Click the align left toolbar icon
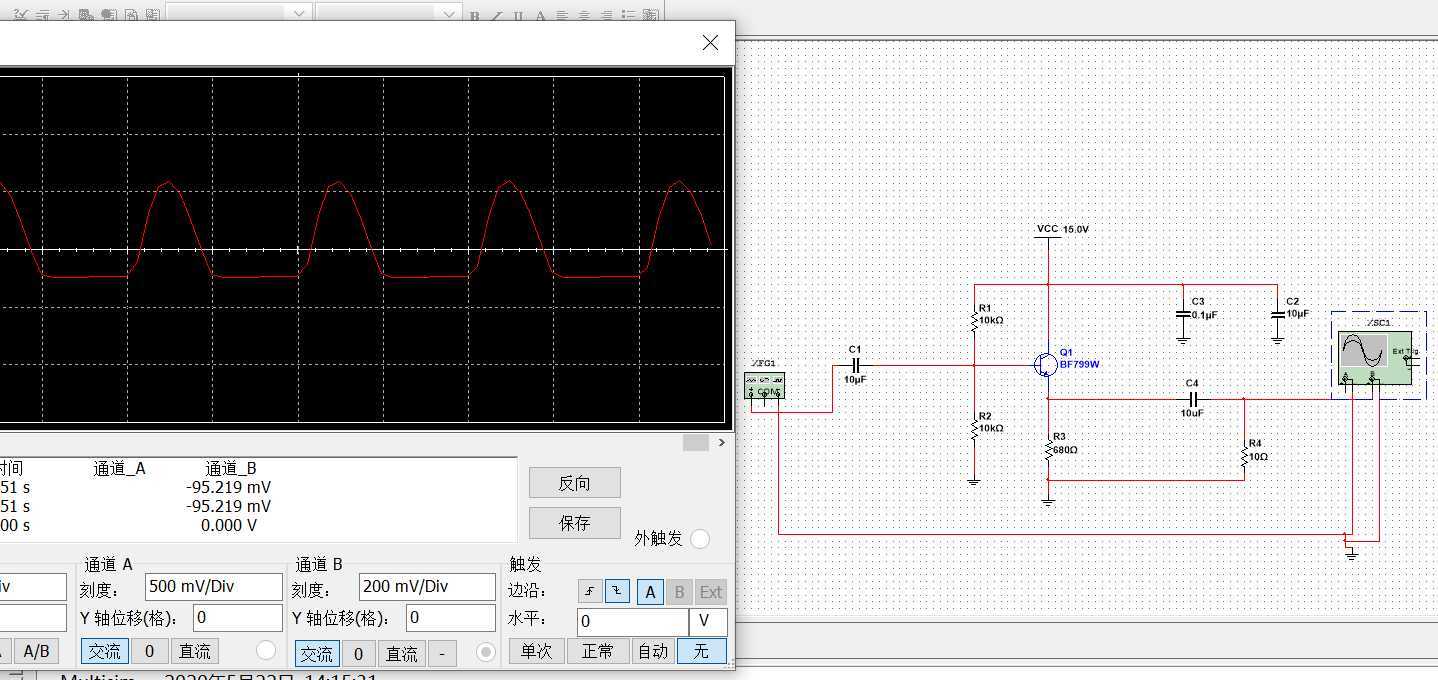Screen dimensions: 1438x680 coord(562,15)
